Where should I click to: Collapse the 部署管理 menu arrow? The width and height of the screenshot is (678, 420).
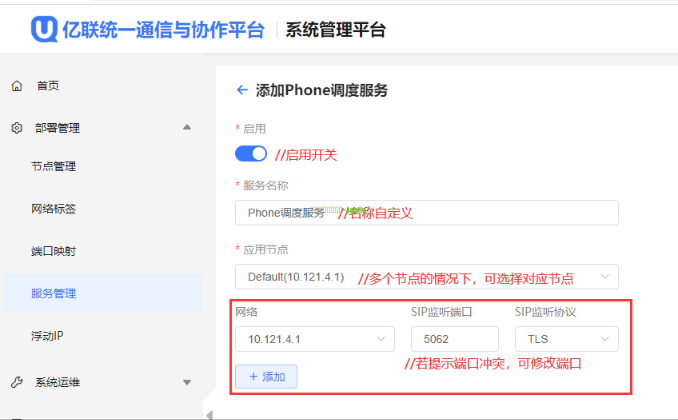[x=187, y=128]
